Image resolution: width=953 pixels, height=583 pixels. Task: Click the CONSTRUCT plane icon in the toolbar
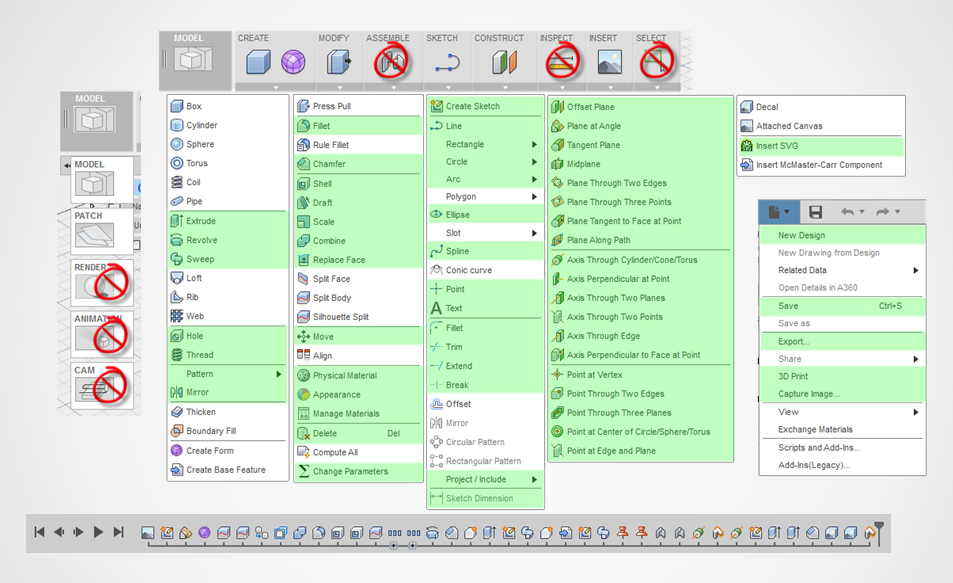click(504, 62)
